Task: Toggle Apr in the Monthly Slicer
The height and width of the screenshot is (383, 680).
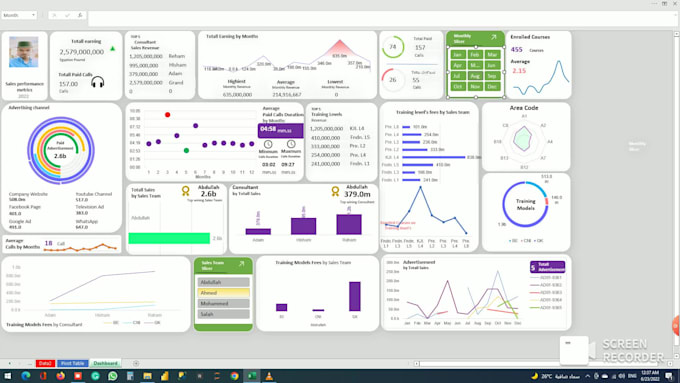Action: click(x=458, y=65)
